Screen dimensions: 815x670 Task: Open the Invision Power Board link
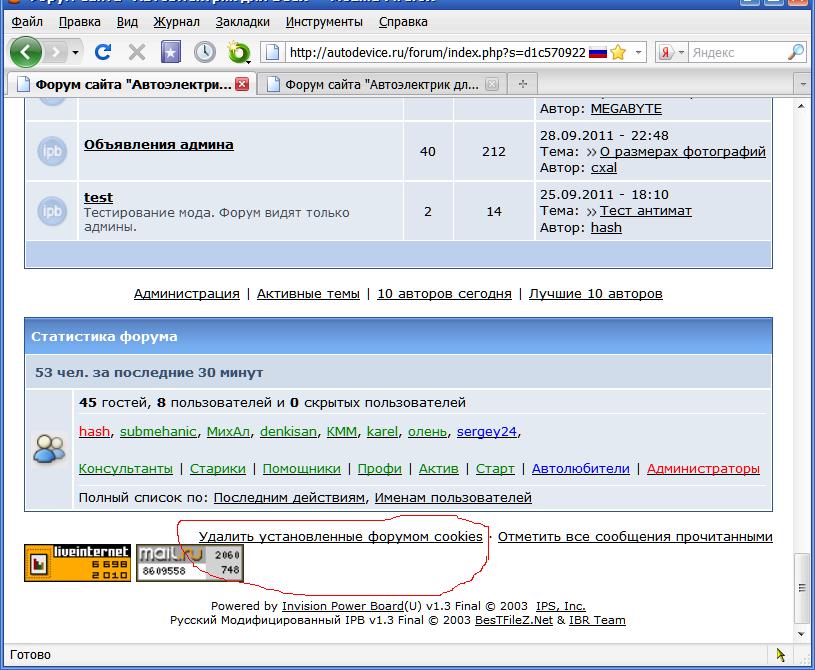343,606
